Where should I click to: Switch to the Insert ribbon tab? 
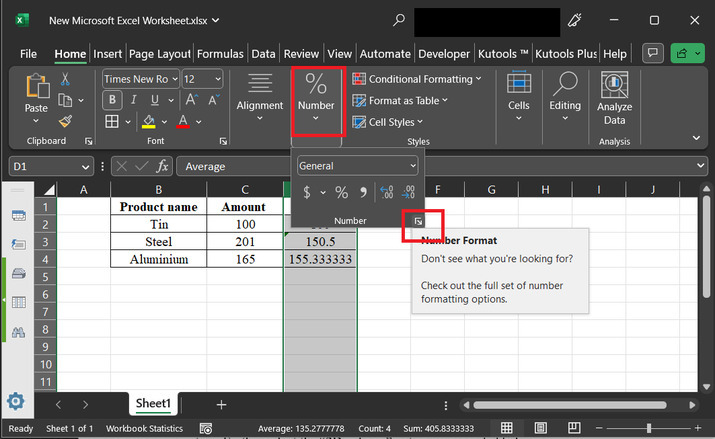tap(107, 54)
